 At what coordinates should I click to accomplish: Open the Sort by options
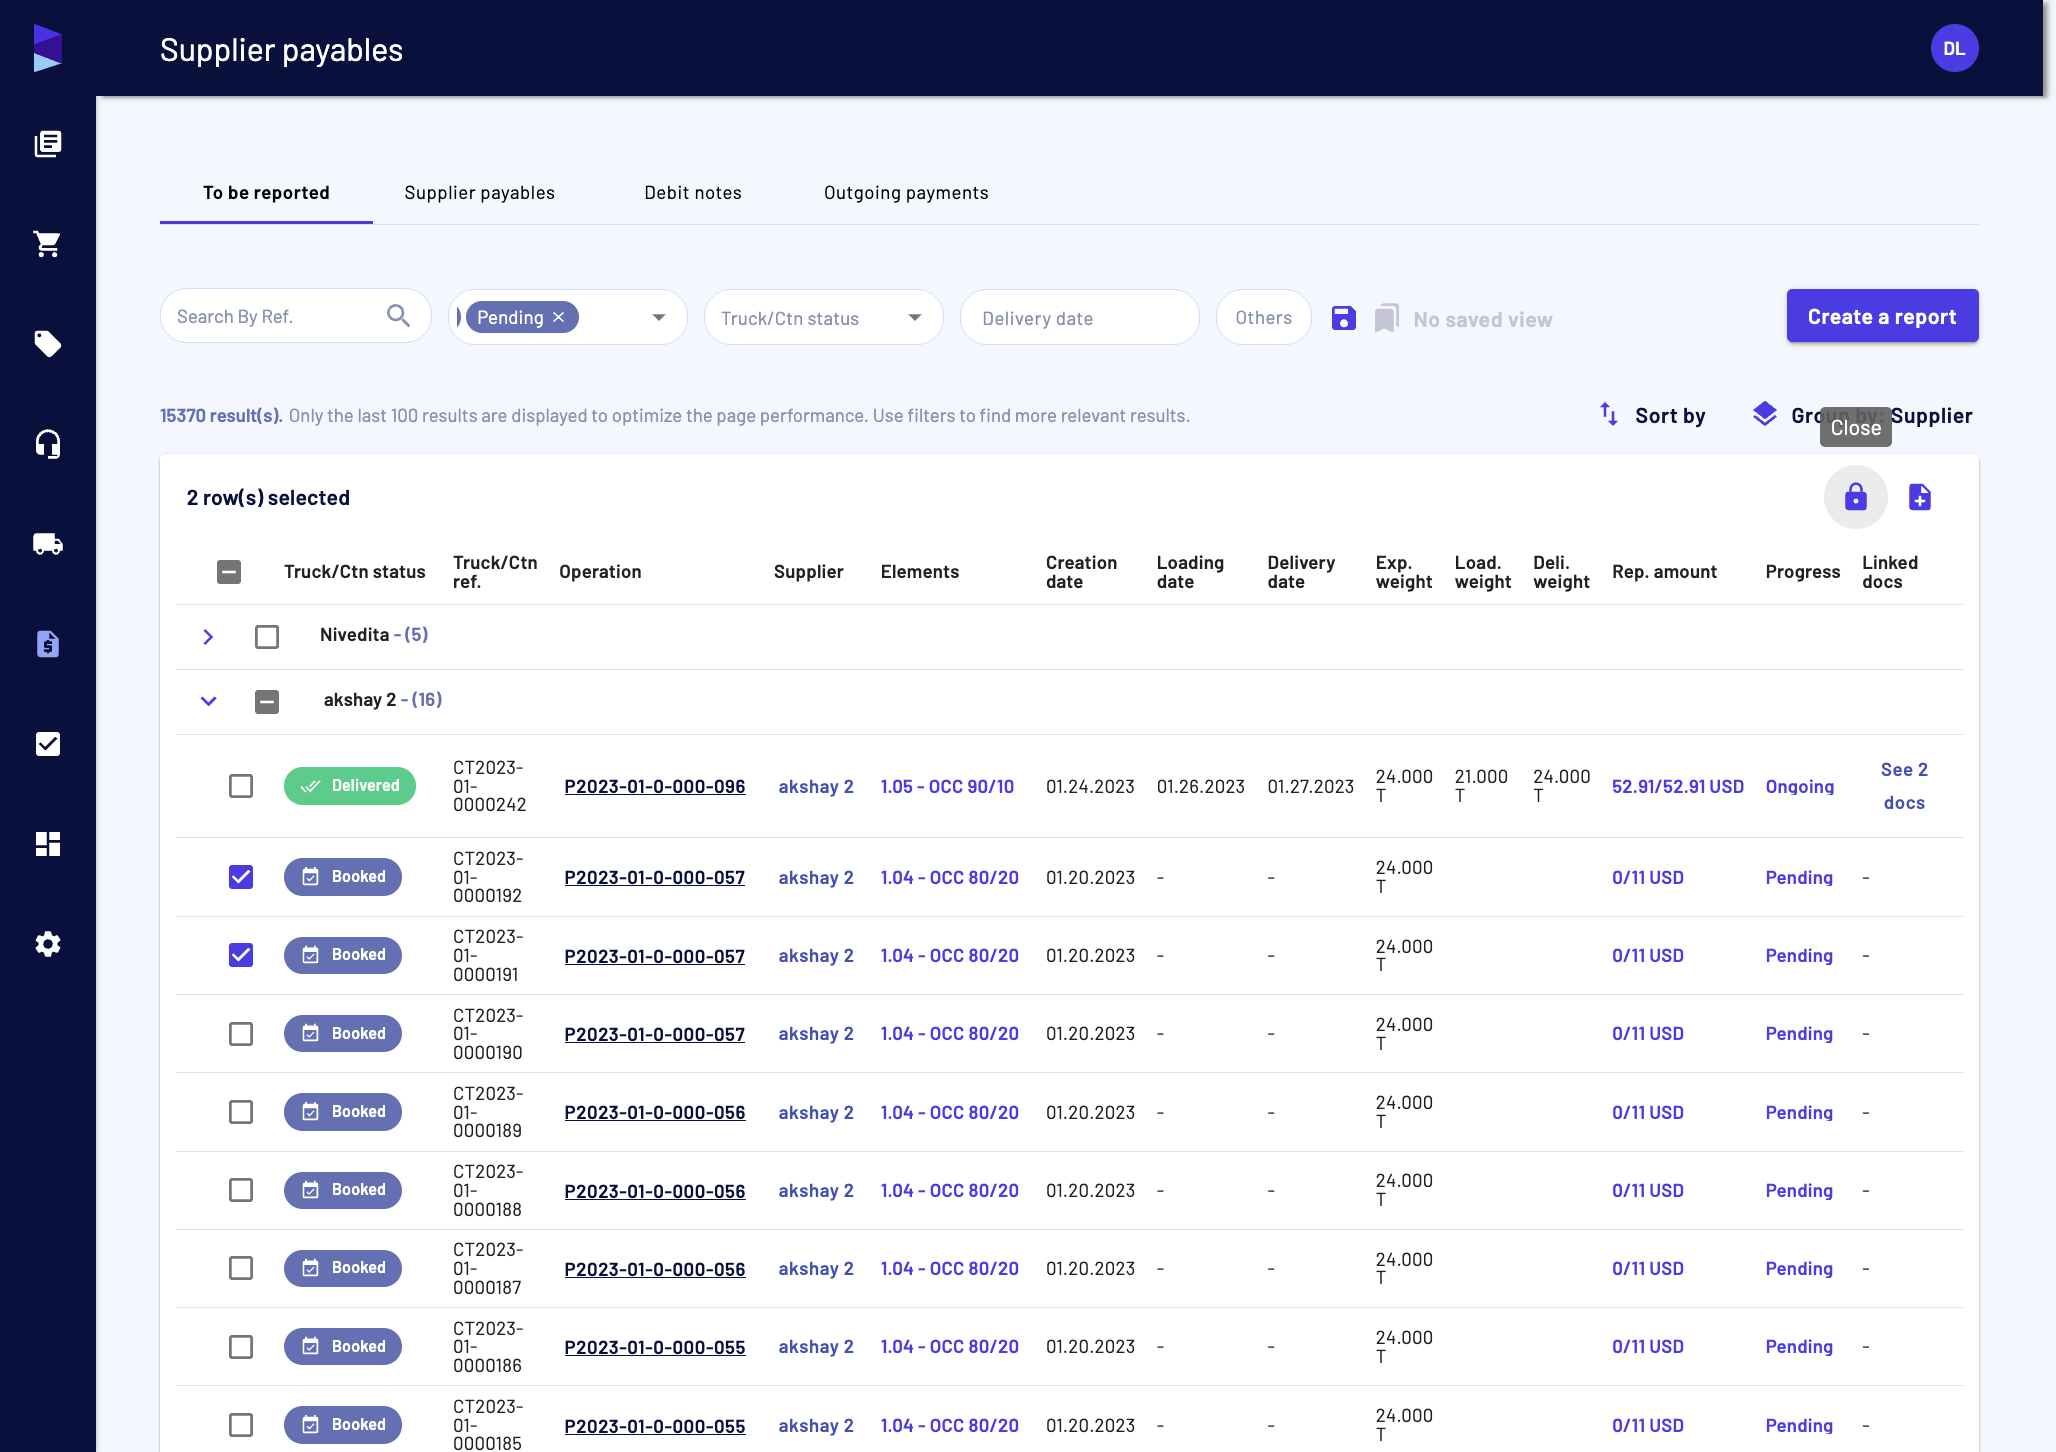1653,415
